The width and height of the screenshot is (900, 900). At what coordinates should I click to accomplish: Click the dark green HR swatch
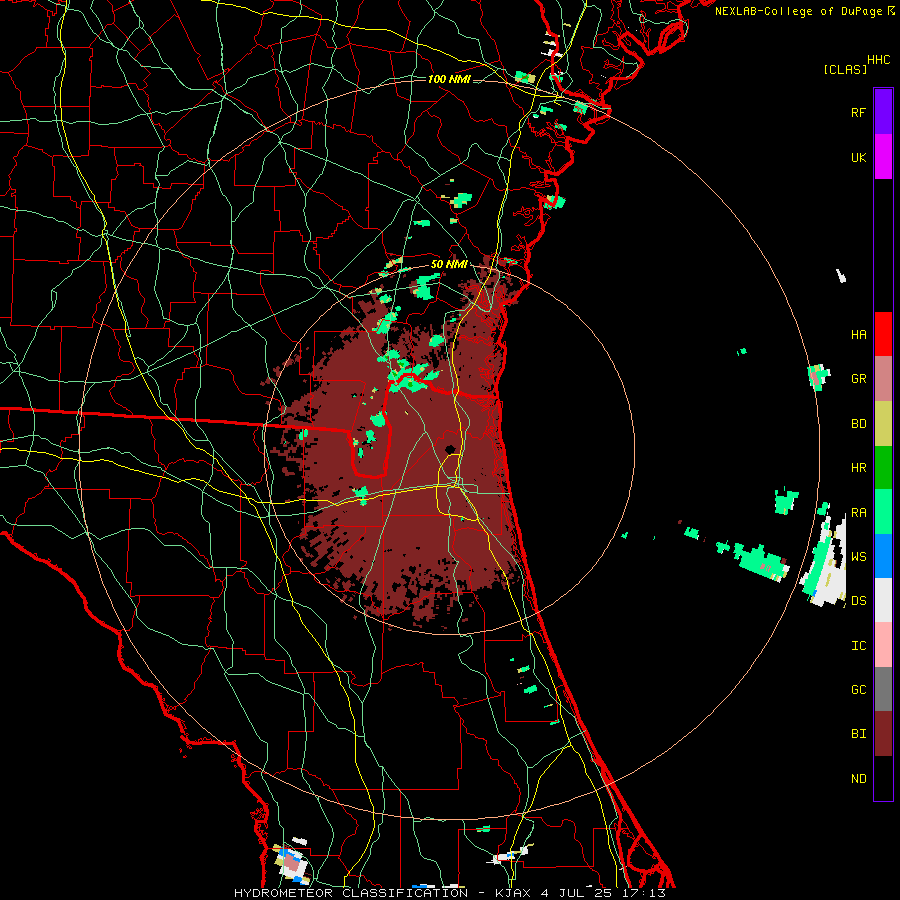tap(883, 467)
